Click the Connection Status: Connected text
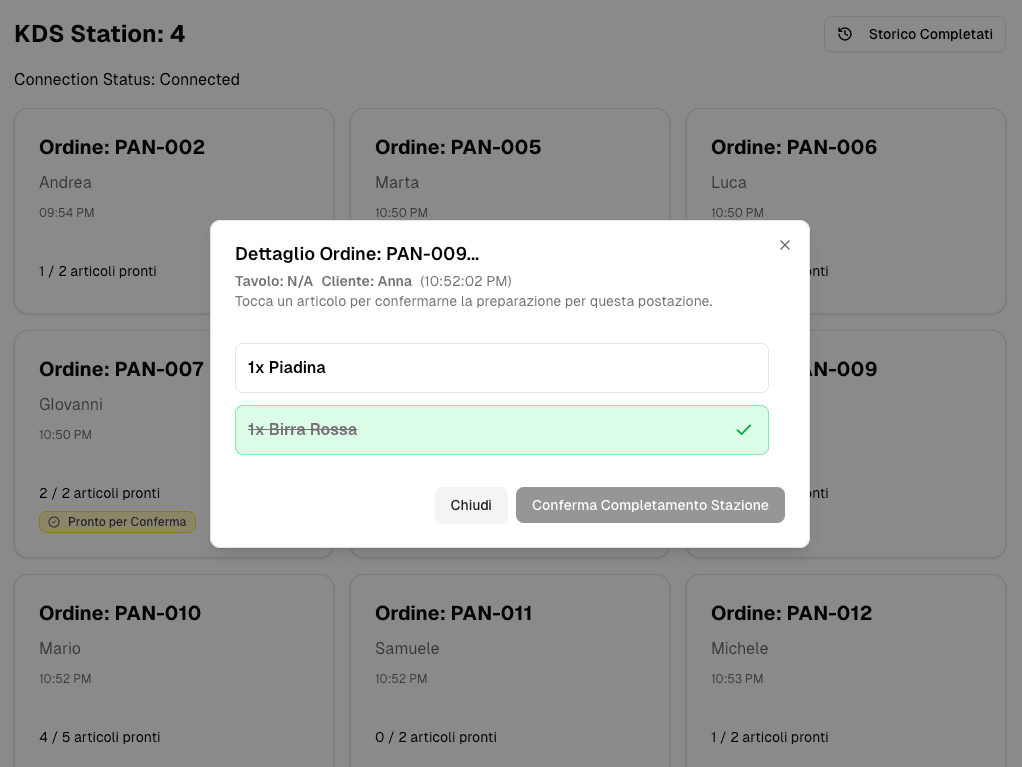Viewport: 1022px width, 767px height. pos(127,79)
